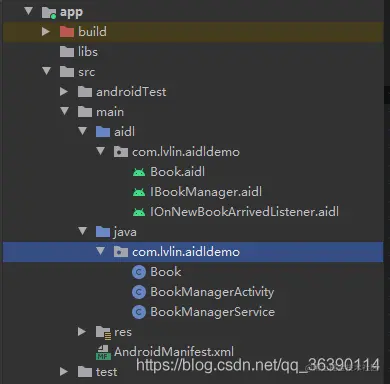This screenshot has height=384, width=390.
Task: Select the src folder label
Action: coord(87,72)
